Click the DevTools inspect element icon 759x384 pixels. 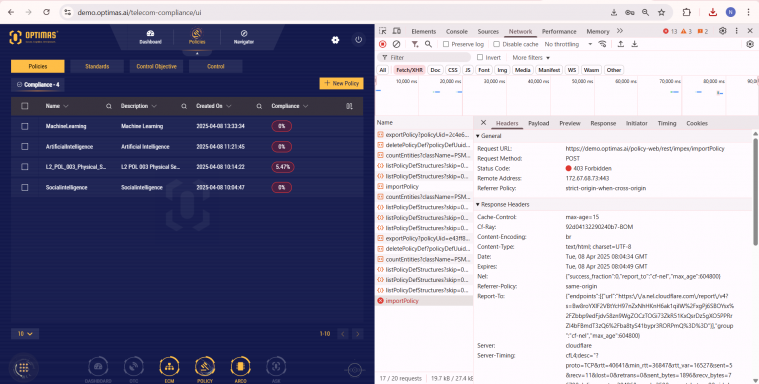tap(382, 31)
